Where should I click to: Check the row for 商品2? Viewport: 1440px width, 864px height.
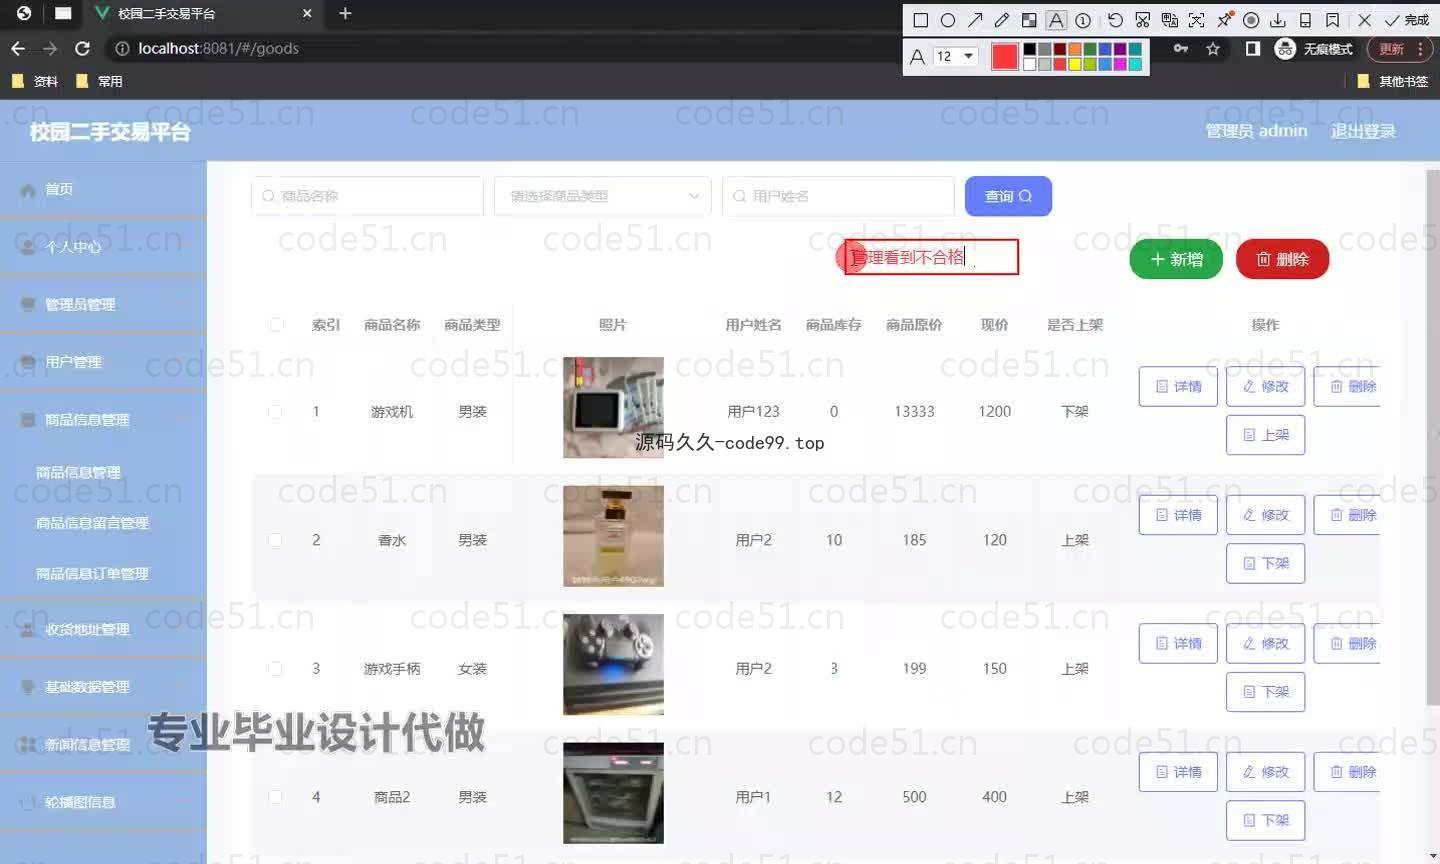tap(275, 797)
